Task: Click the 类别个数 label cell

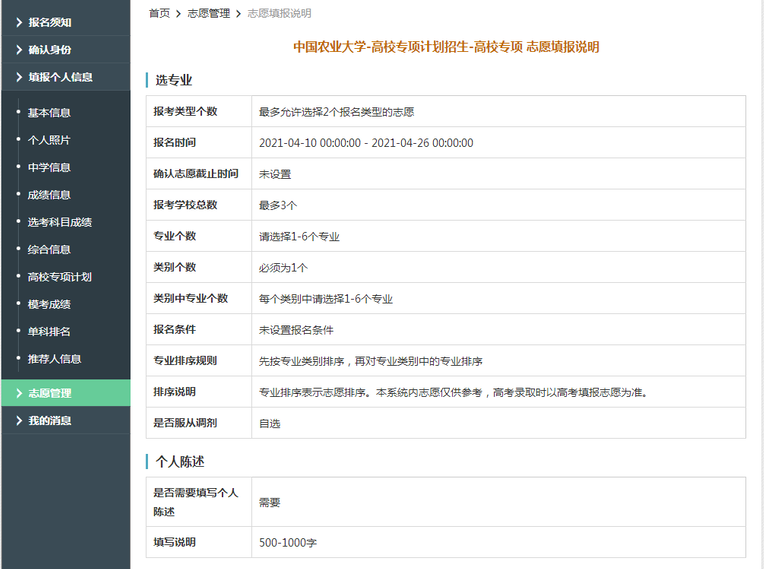Action: point(199,267)
